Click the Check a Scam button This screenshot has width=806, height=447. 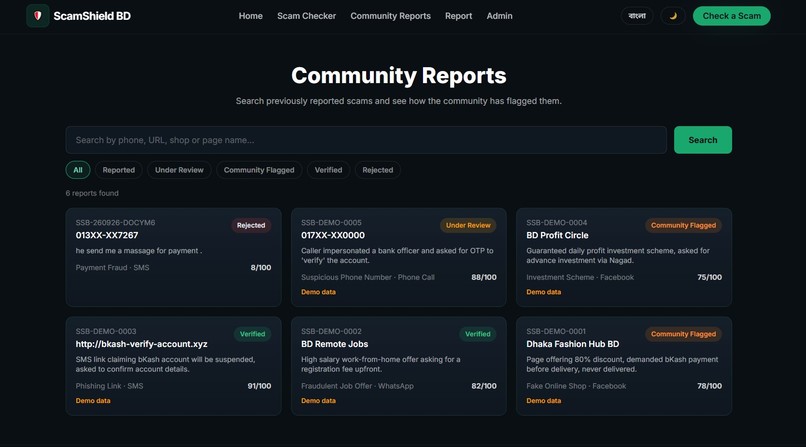pos(731,16)
